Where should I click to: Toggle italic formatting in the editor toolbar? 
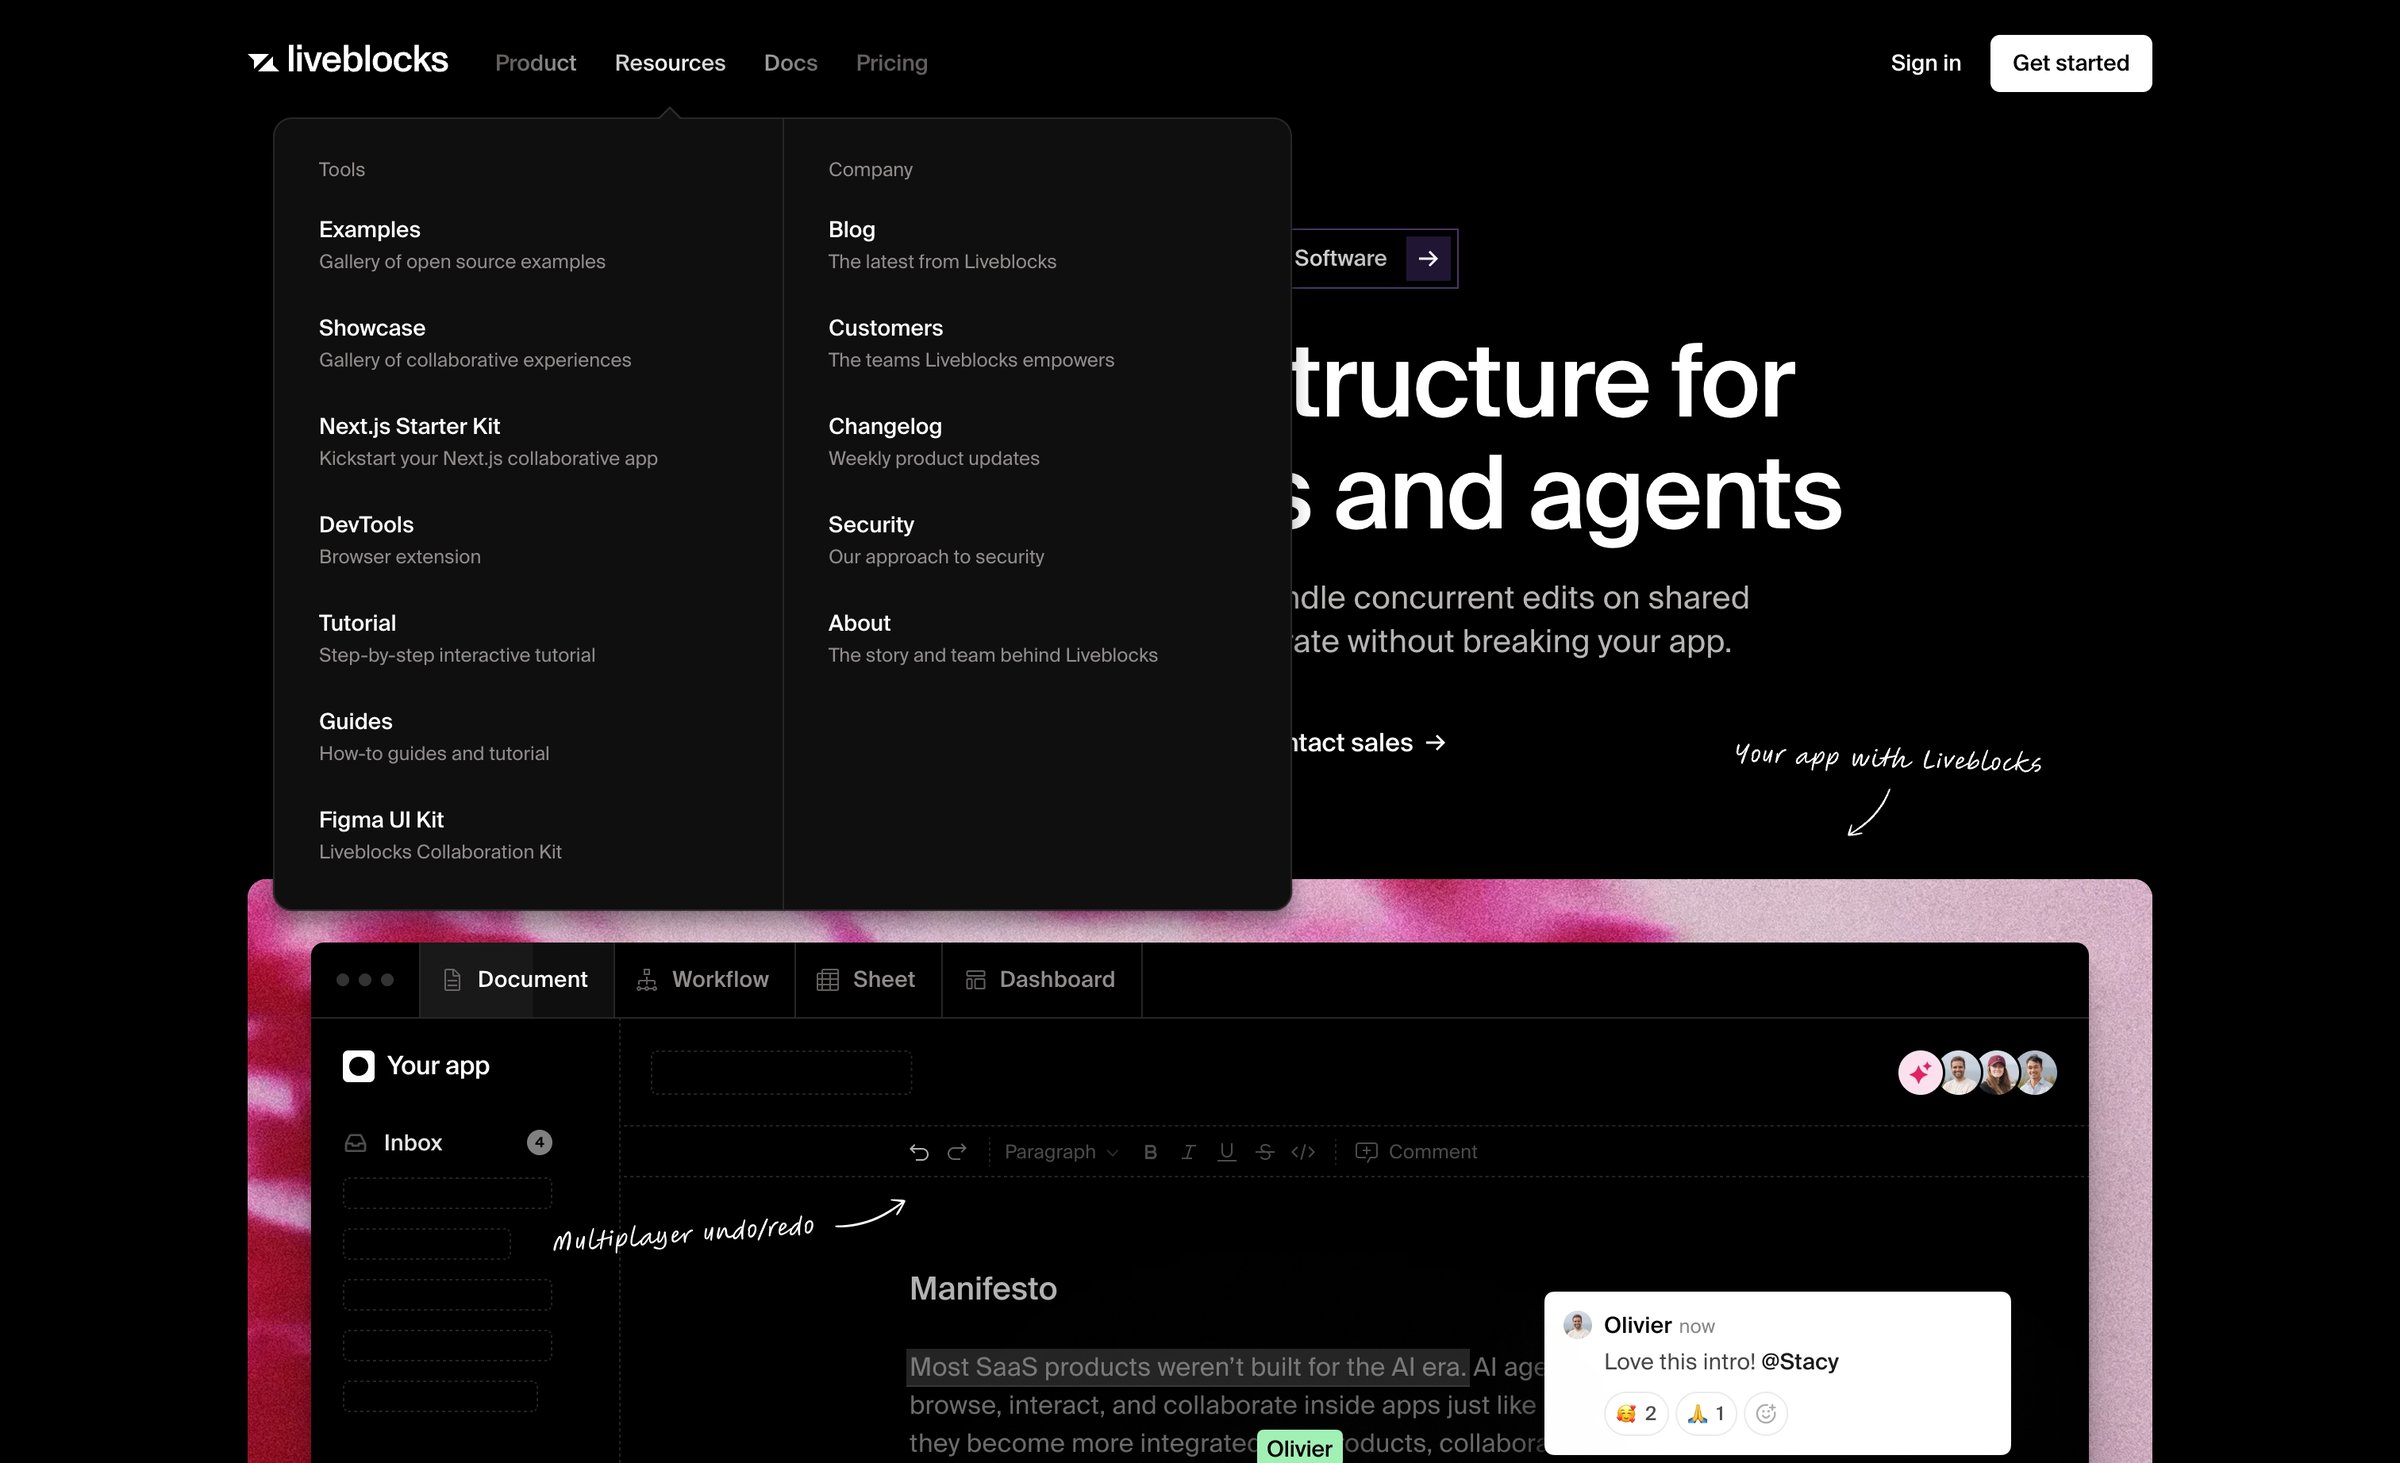point(1188,1152)
